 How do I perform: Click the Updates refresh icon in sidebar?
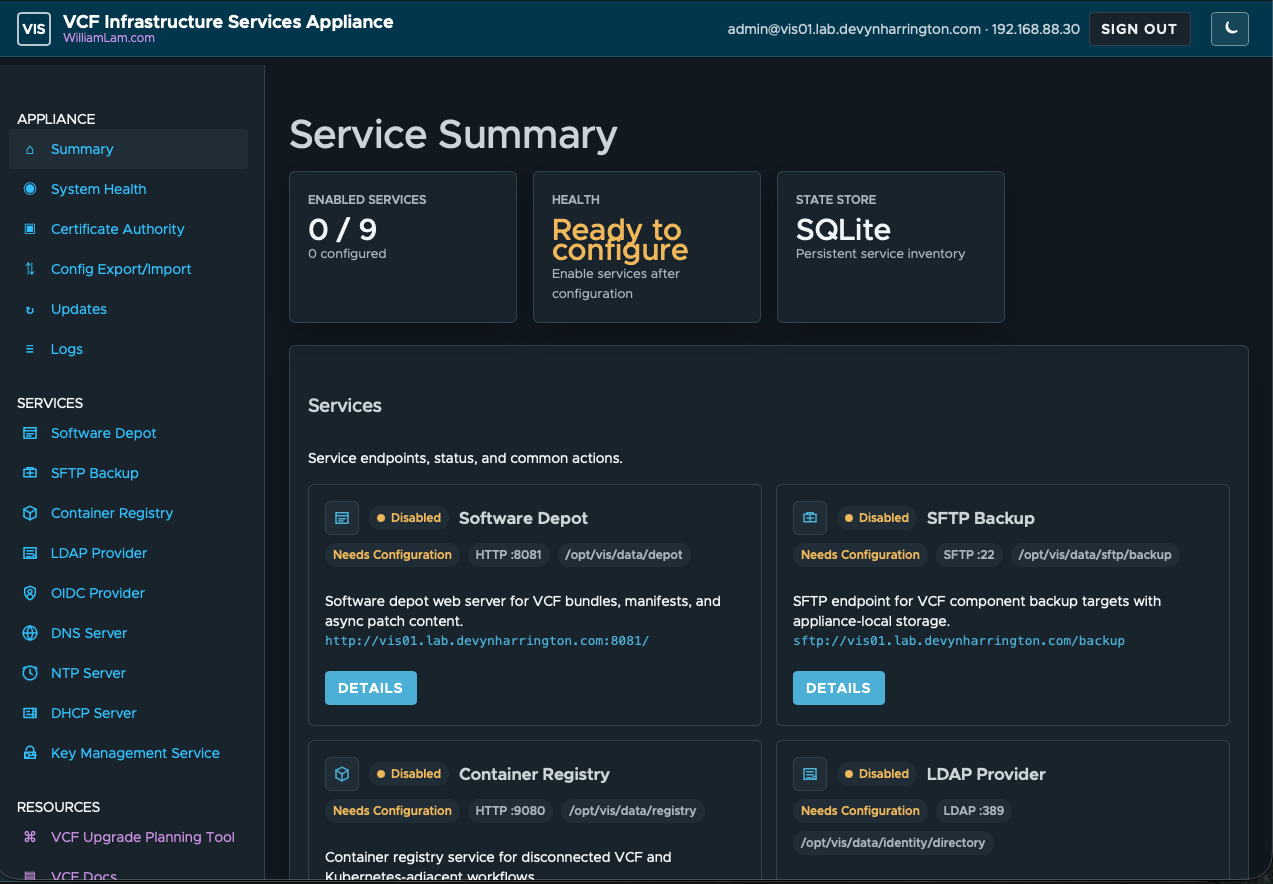point(30,309)
